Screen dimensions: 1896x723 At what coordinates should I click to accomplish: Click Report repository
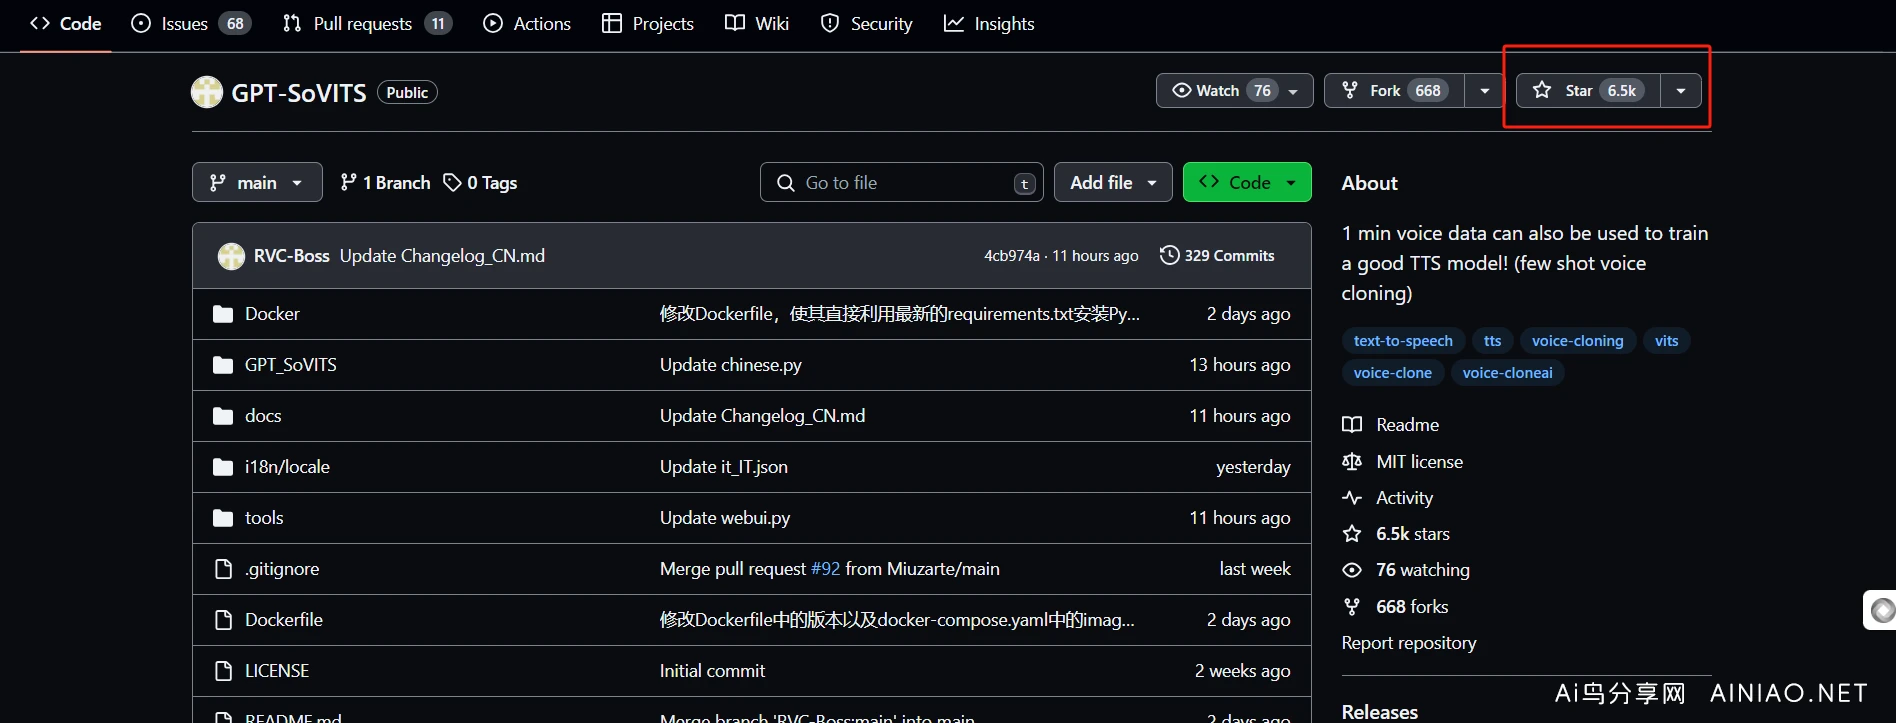point(1409,643)
